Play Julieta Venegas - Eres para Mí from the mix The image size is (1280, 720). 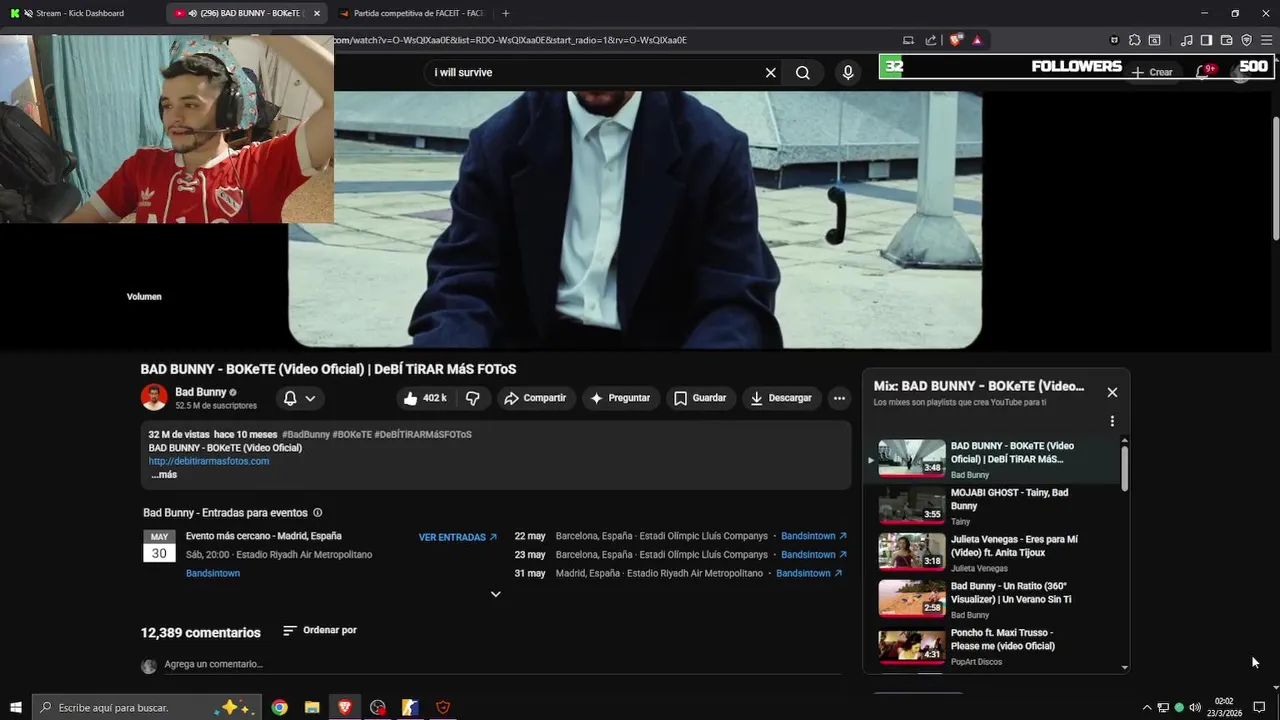(x=994, y=553)
